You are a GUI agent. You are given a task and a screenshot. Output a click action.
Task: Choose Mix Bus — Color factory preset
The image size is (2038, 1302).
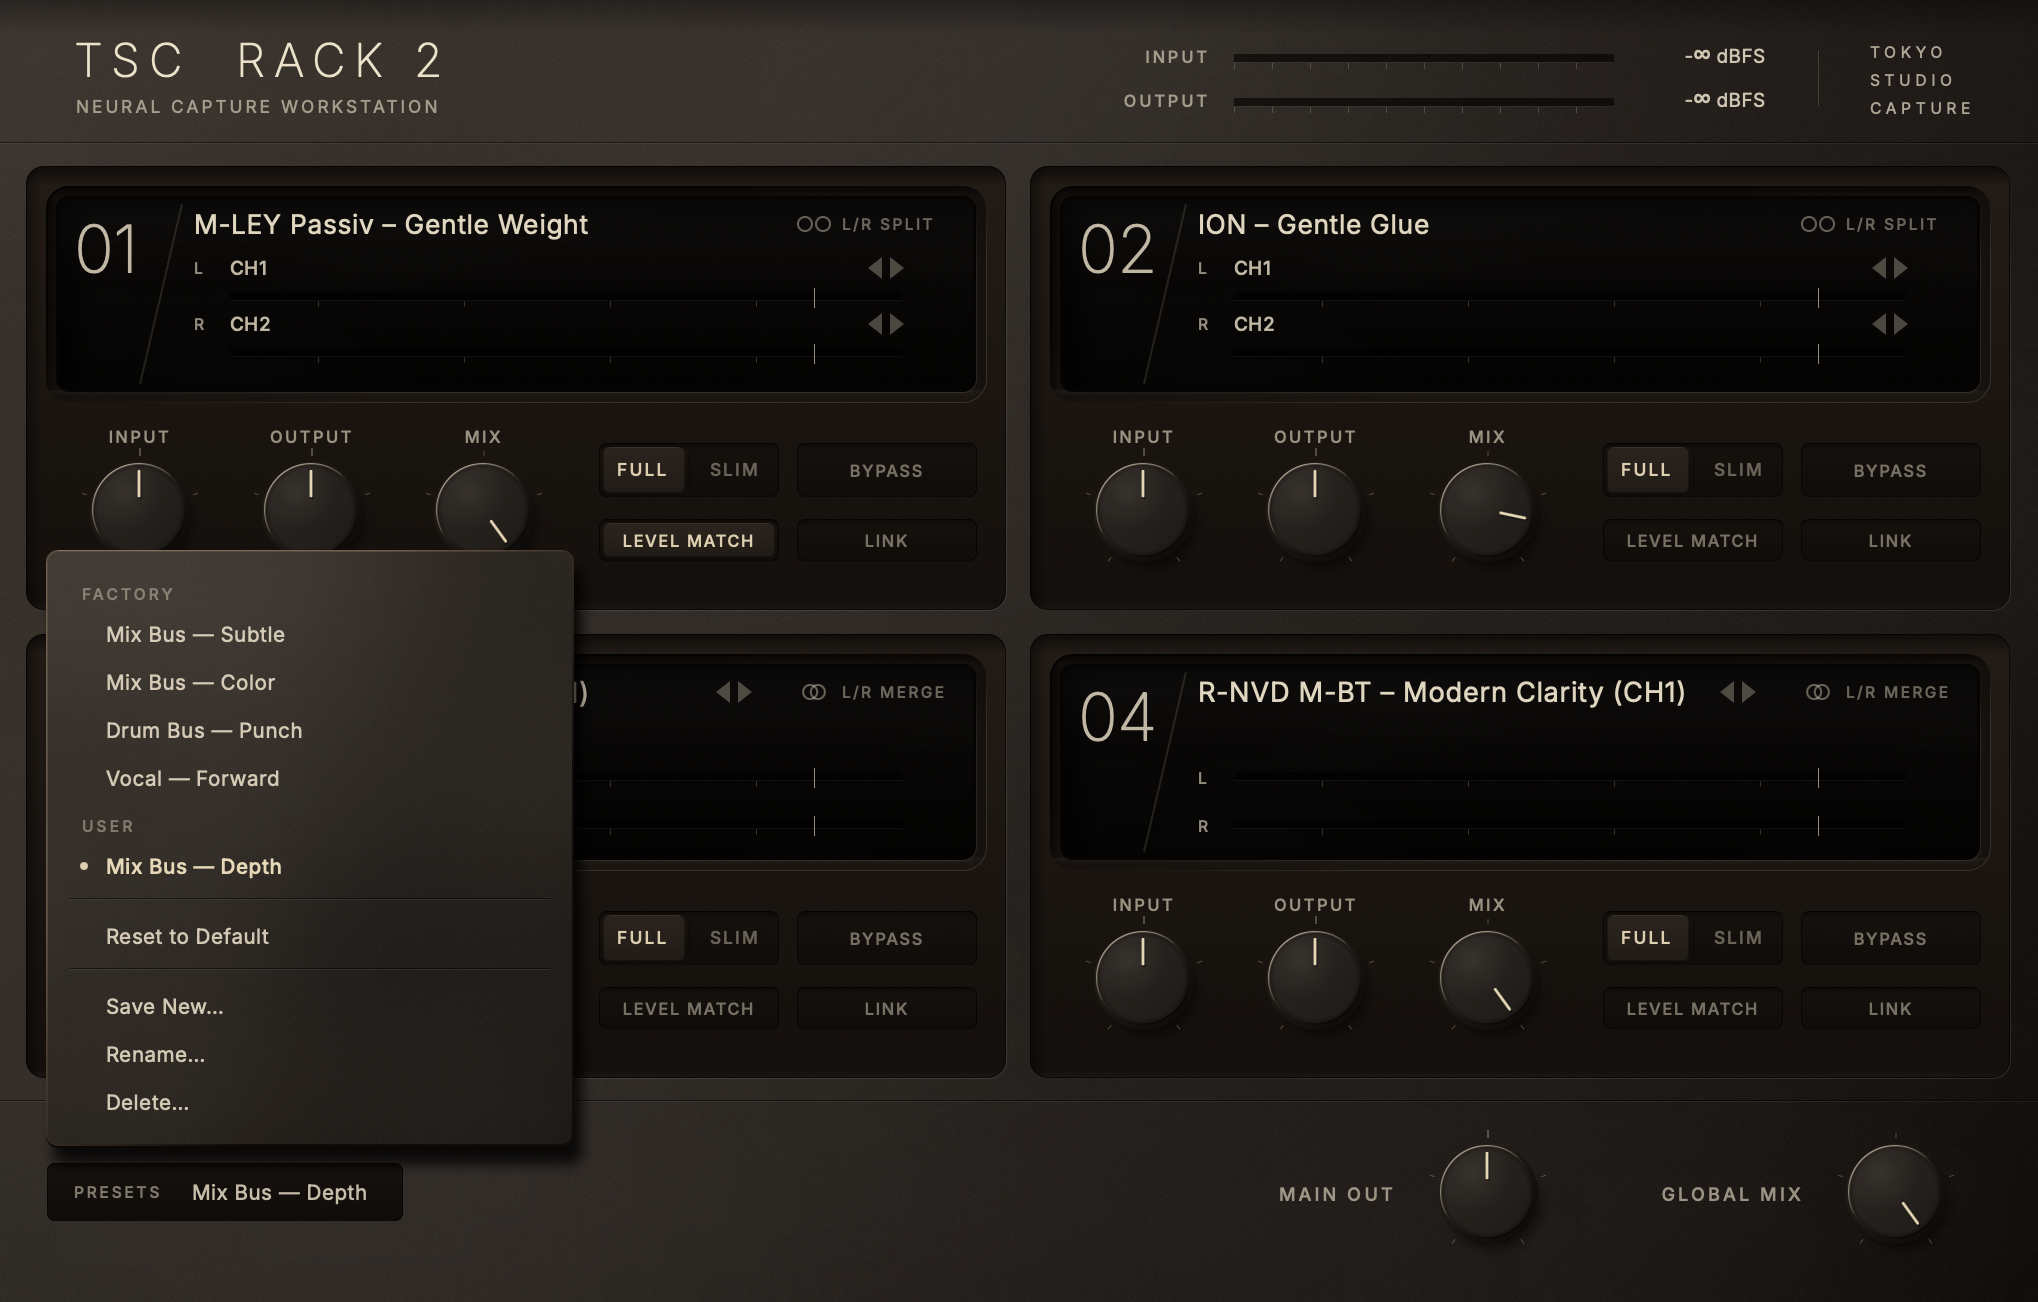tap(310, 682)
